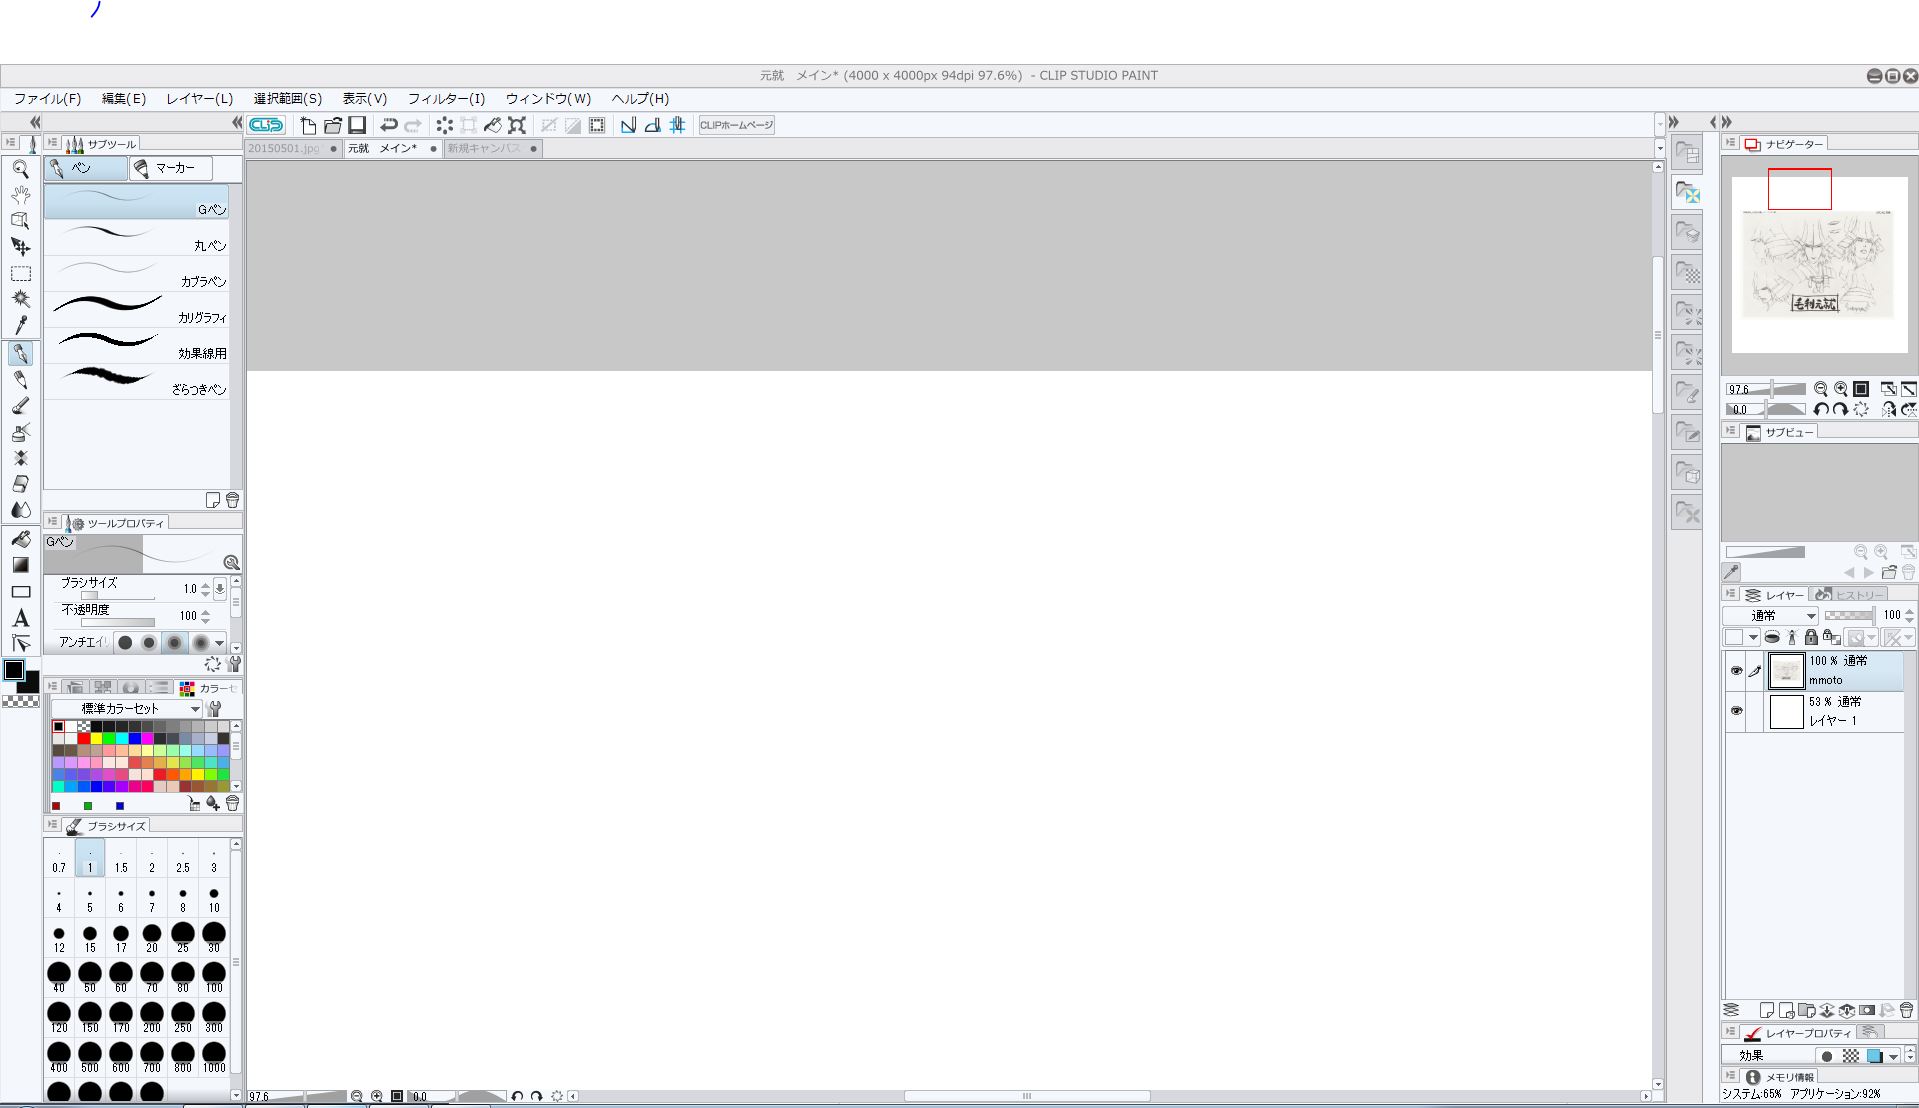The image size is (1919, 1108).
Task: Click the zoom in magnifier in the Navigator panel
Action: click(1841, 389)
